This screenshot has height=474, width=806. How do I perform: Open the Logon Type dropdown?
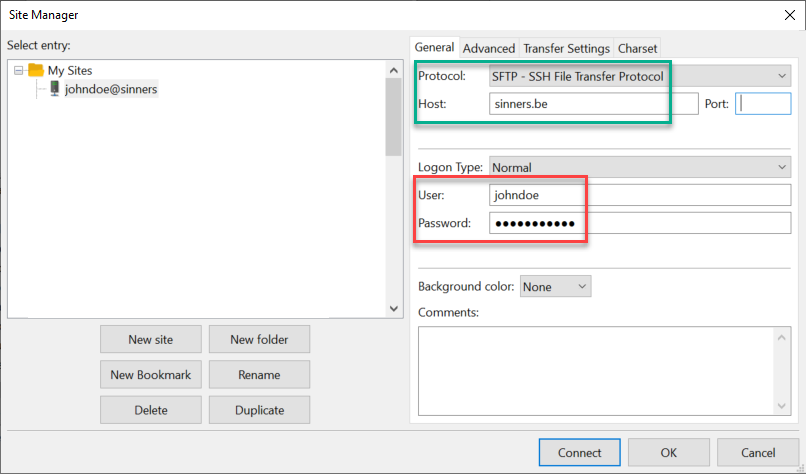coord(638,168)
